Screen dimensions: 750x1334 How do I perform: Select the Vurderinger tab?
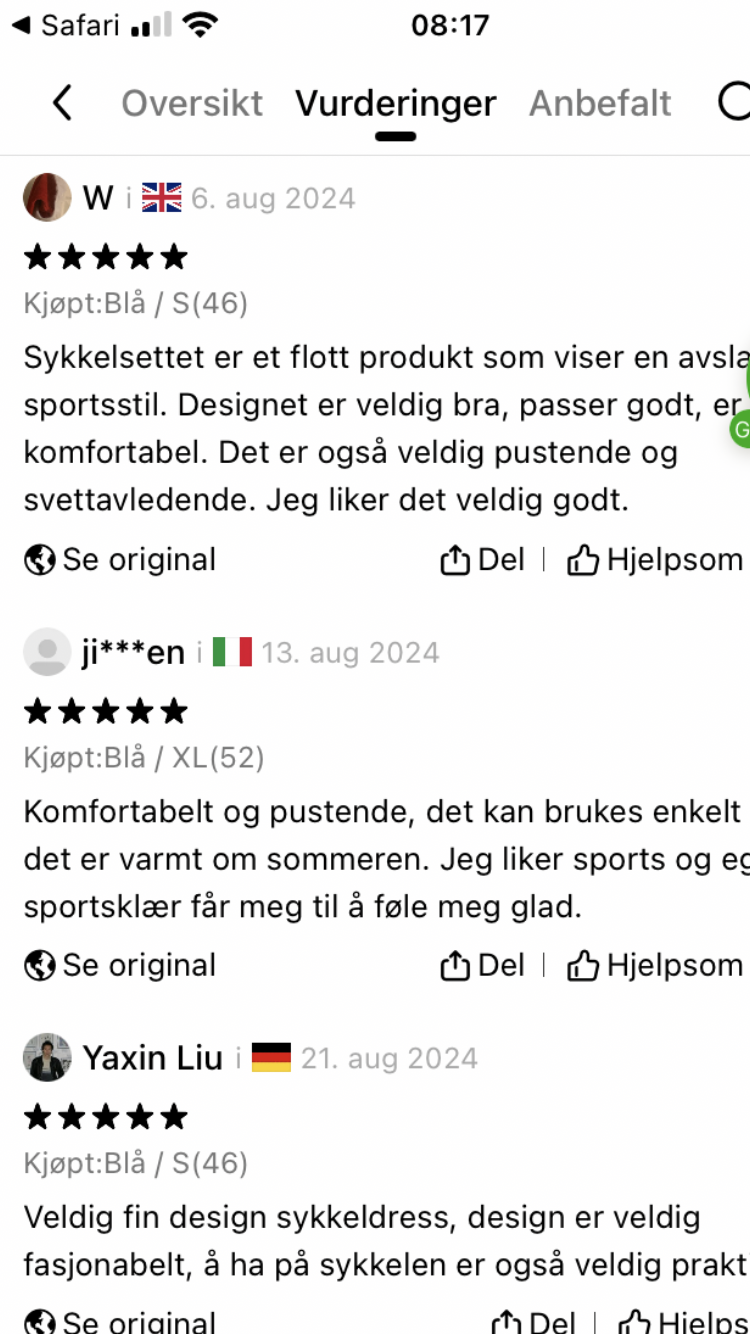click(x=395, y=103)
